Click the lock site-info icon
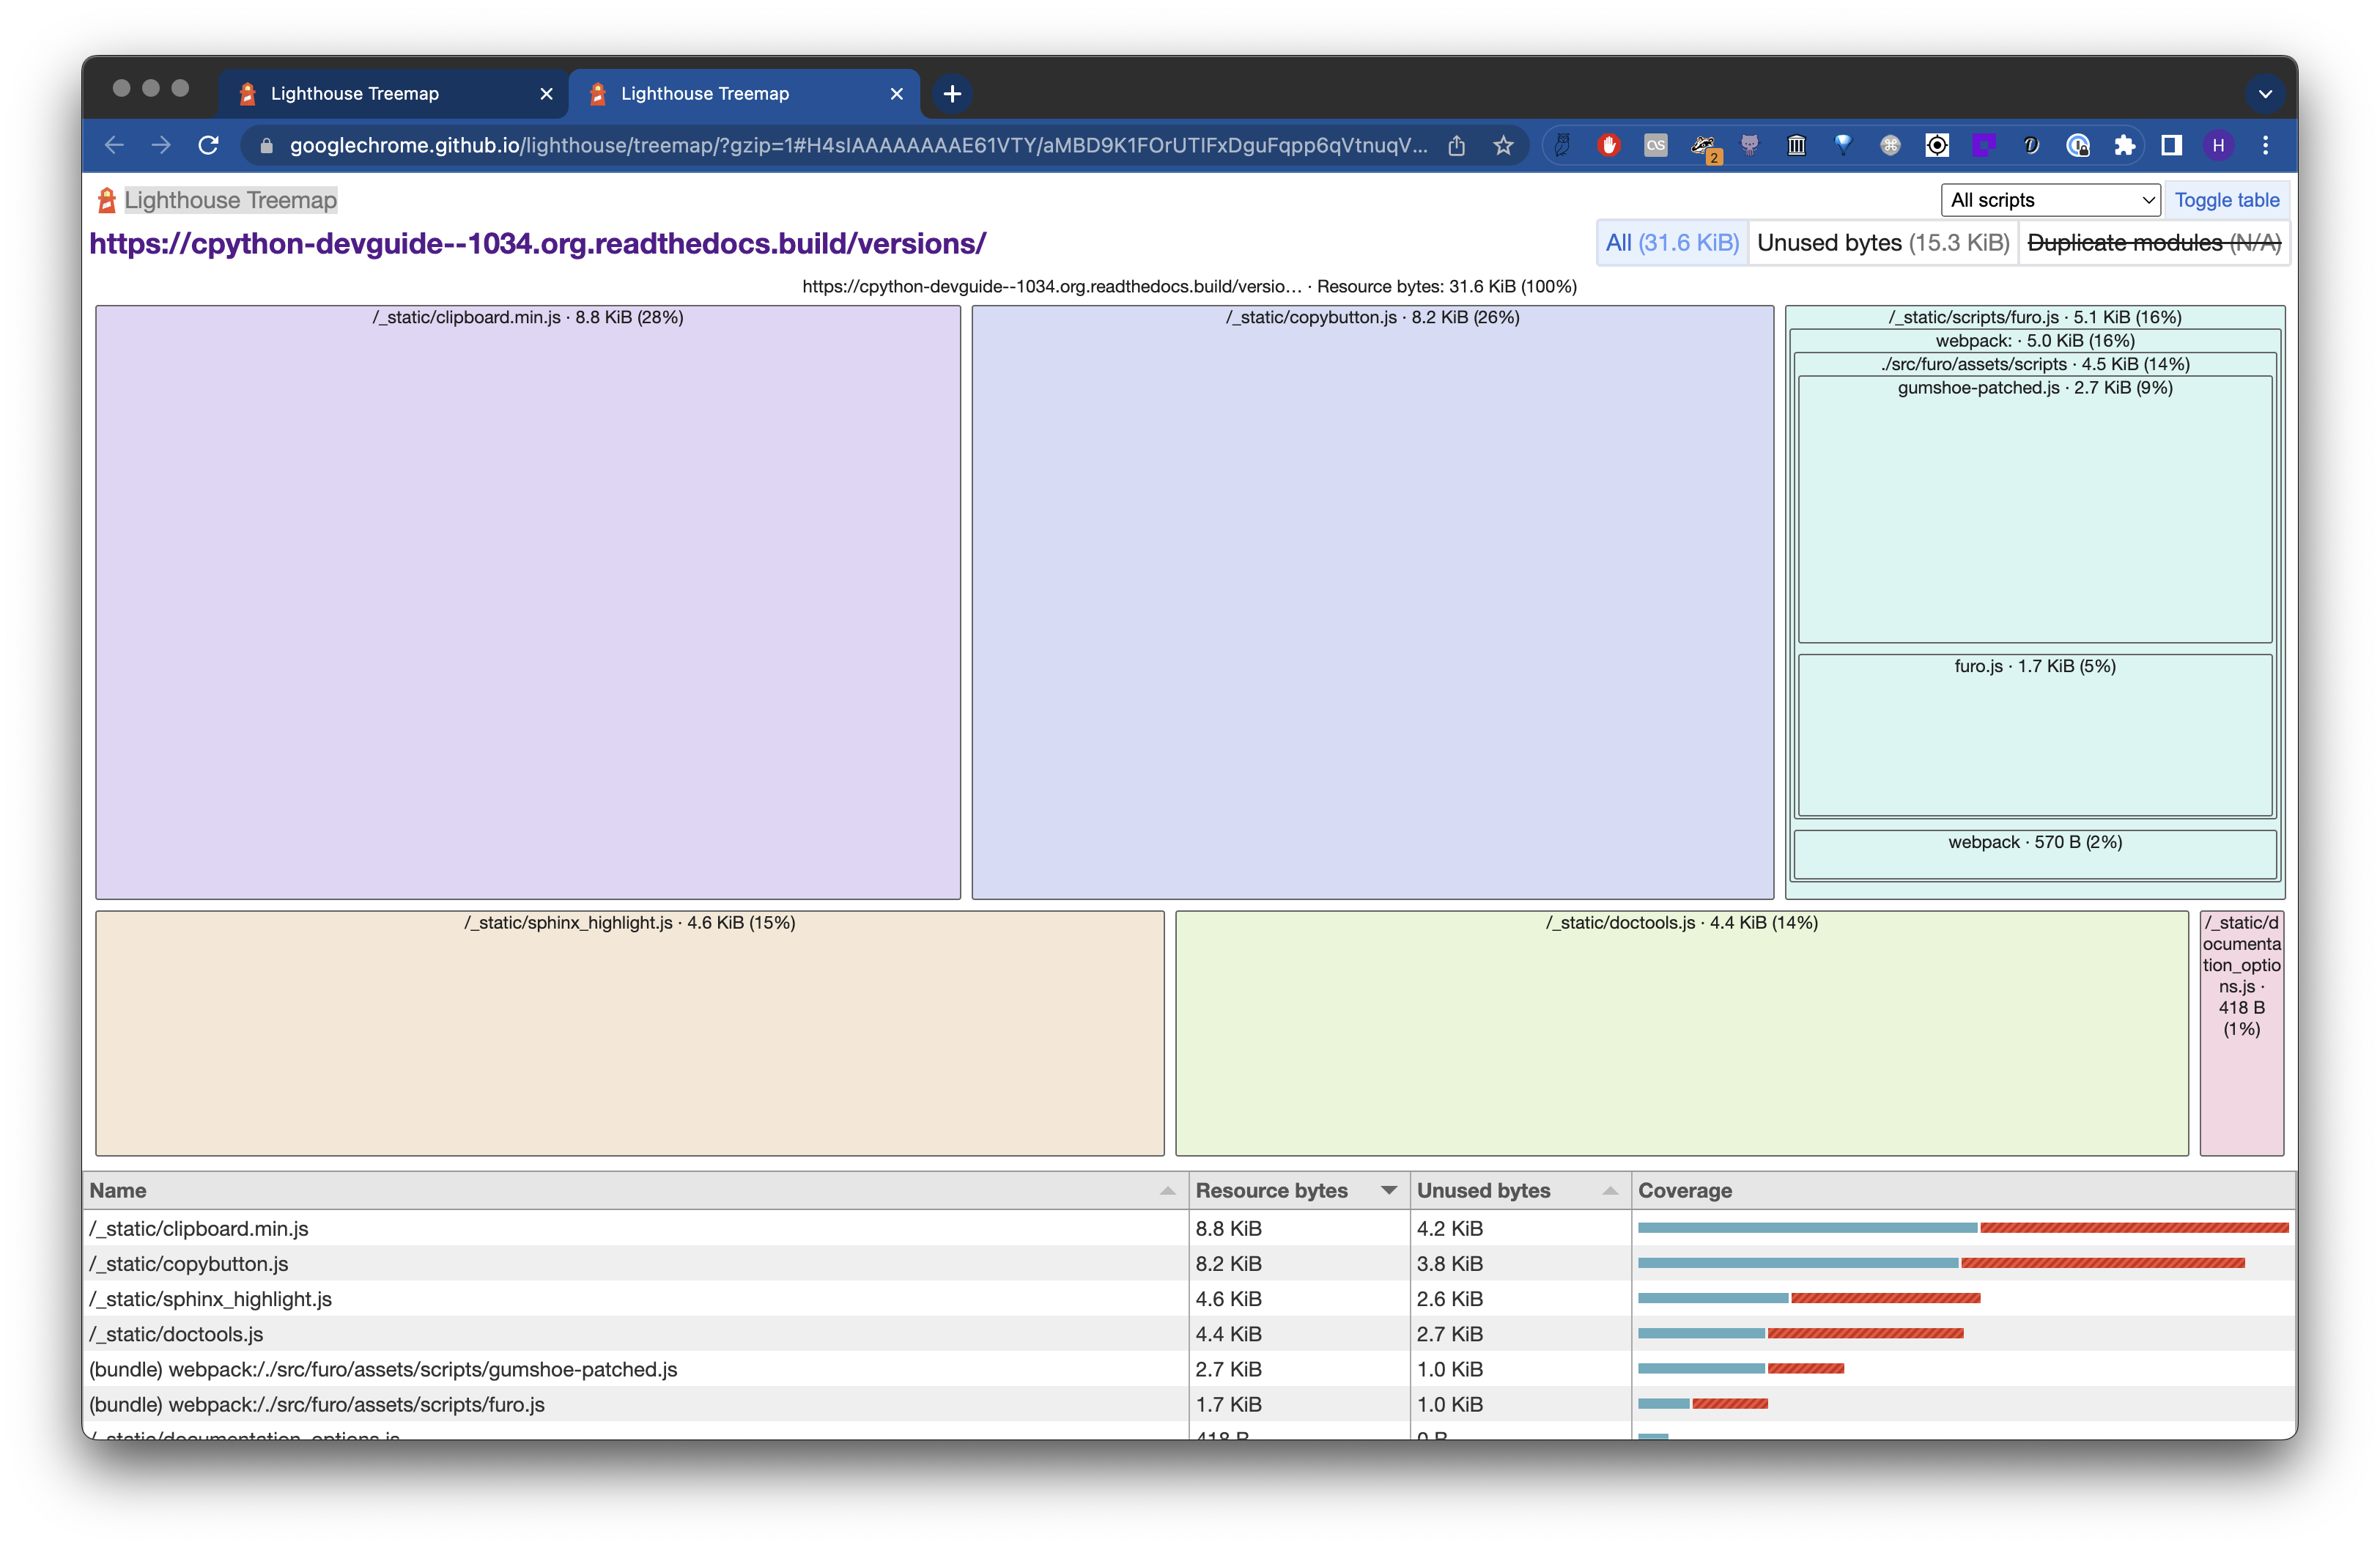Viewport: 2380px width, 1548px height. 266,146
